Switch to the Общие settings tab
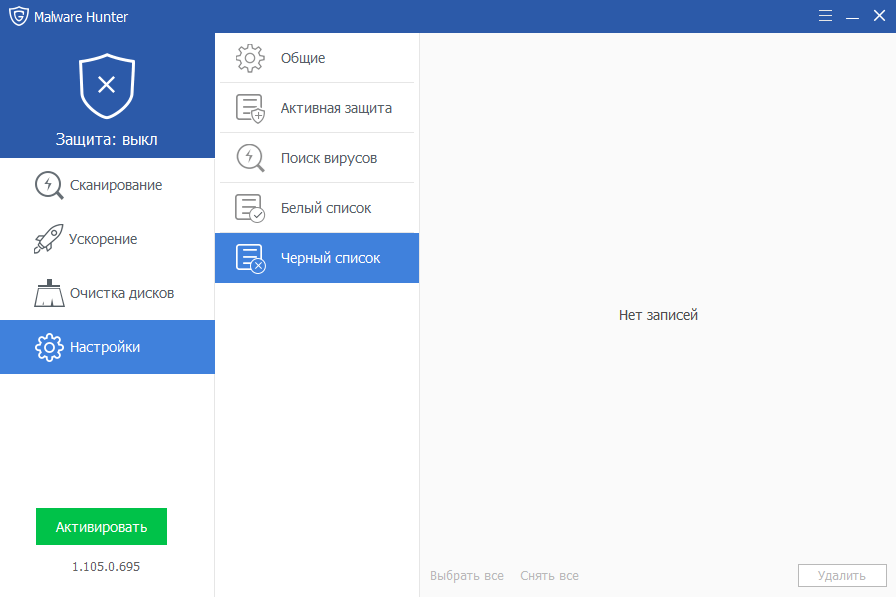This screenshot has width=896, height=597. 317,58
